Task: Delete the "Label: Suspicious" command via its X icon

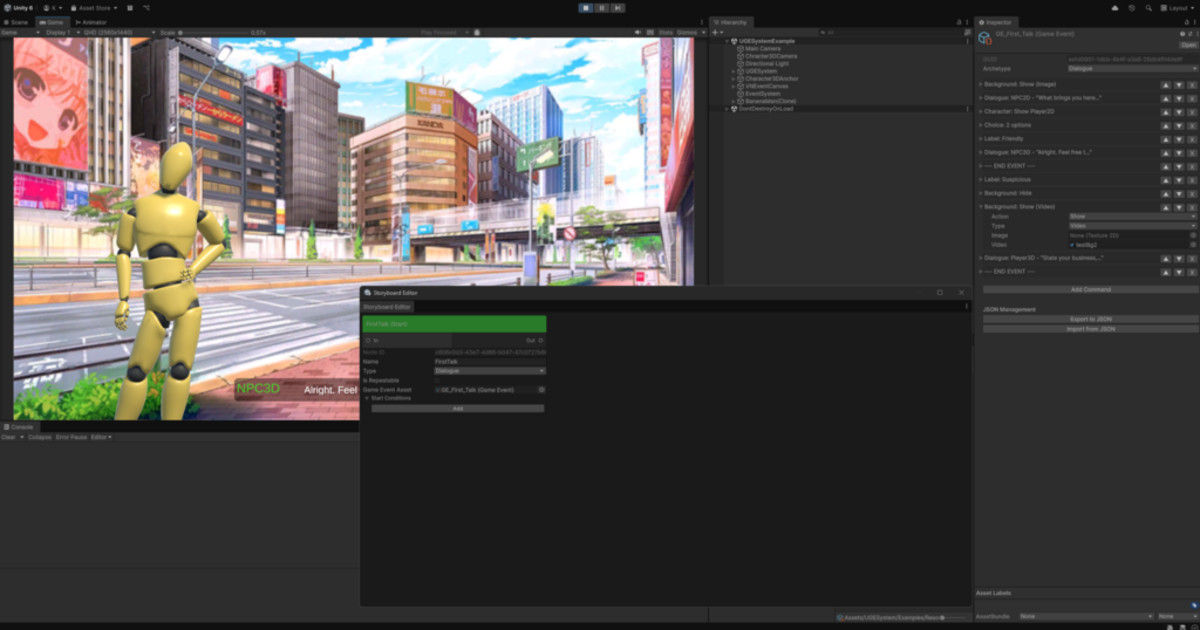Action: (1193, 179)
